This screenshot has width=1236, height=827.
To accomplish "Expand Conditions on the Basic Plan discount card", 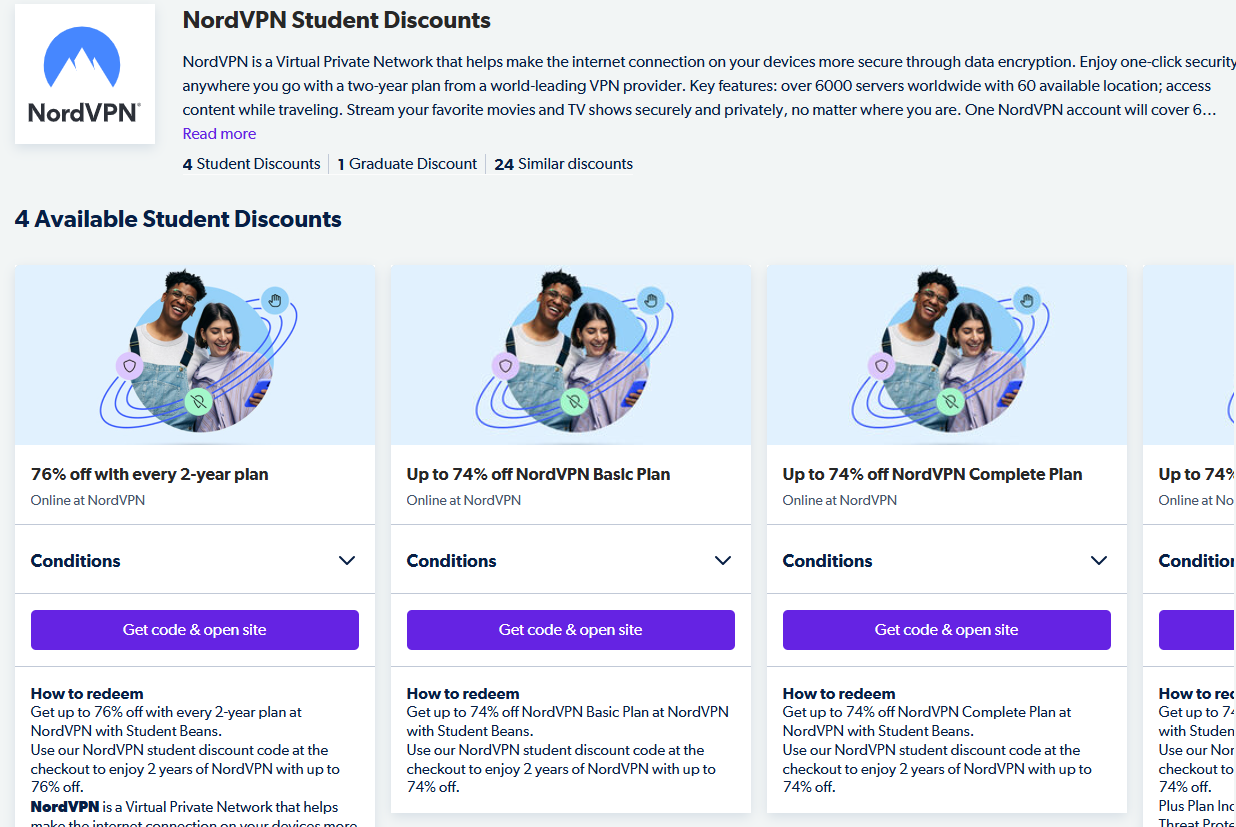I will [570, 560].
